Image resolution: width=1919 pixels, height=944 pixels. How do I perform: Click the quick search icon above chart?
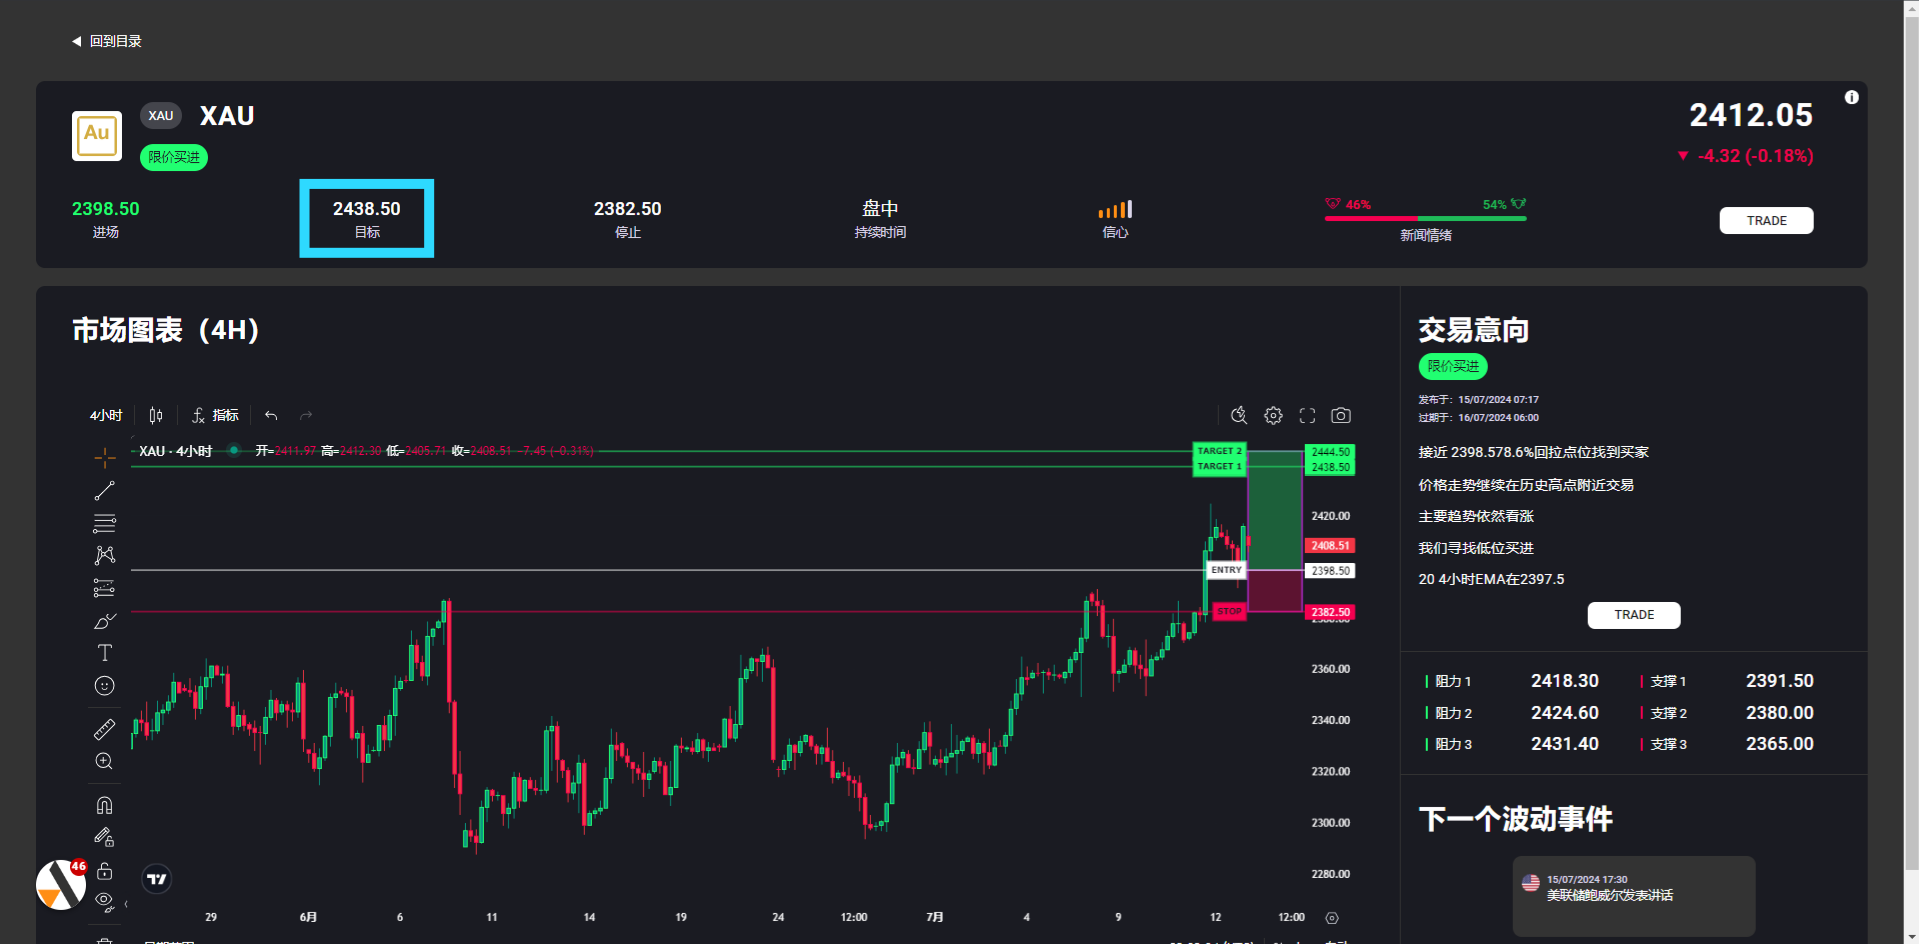[x=1239, y=415]
